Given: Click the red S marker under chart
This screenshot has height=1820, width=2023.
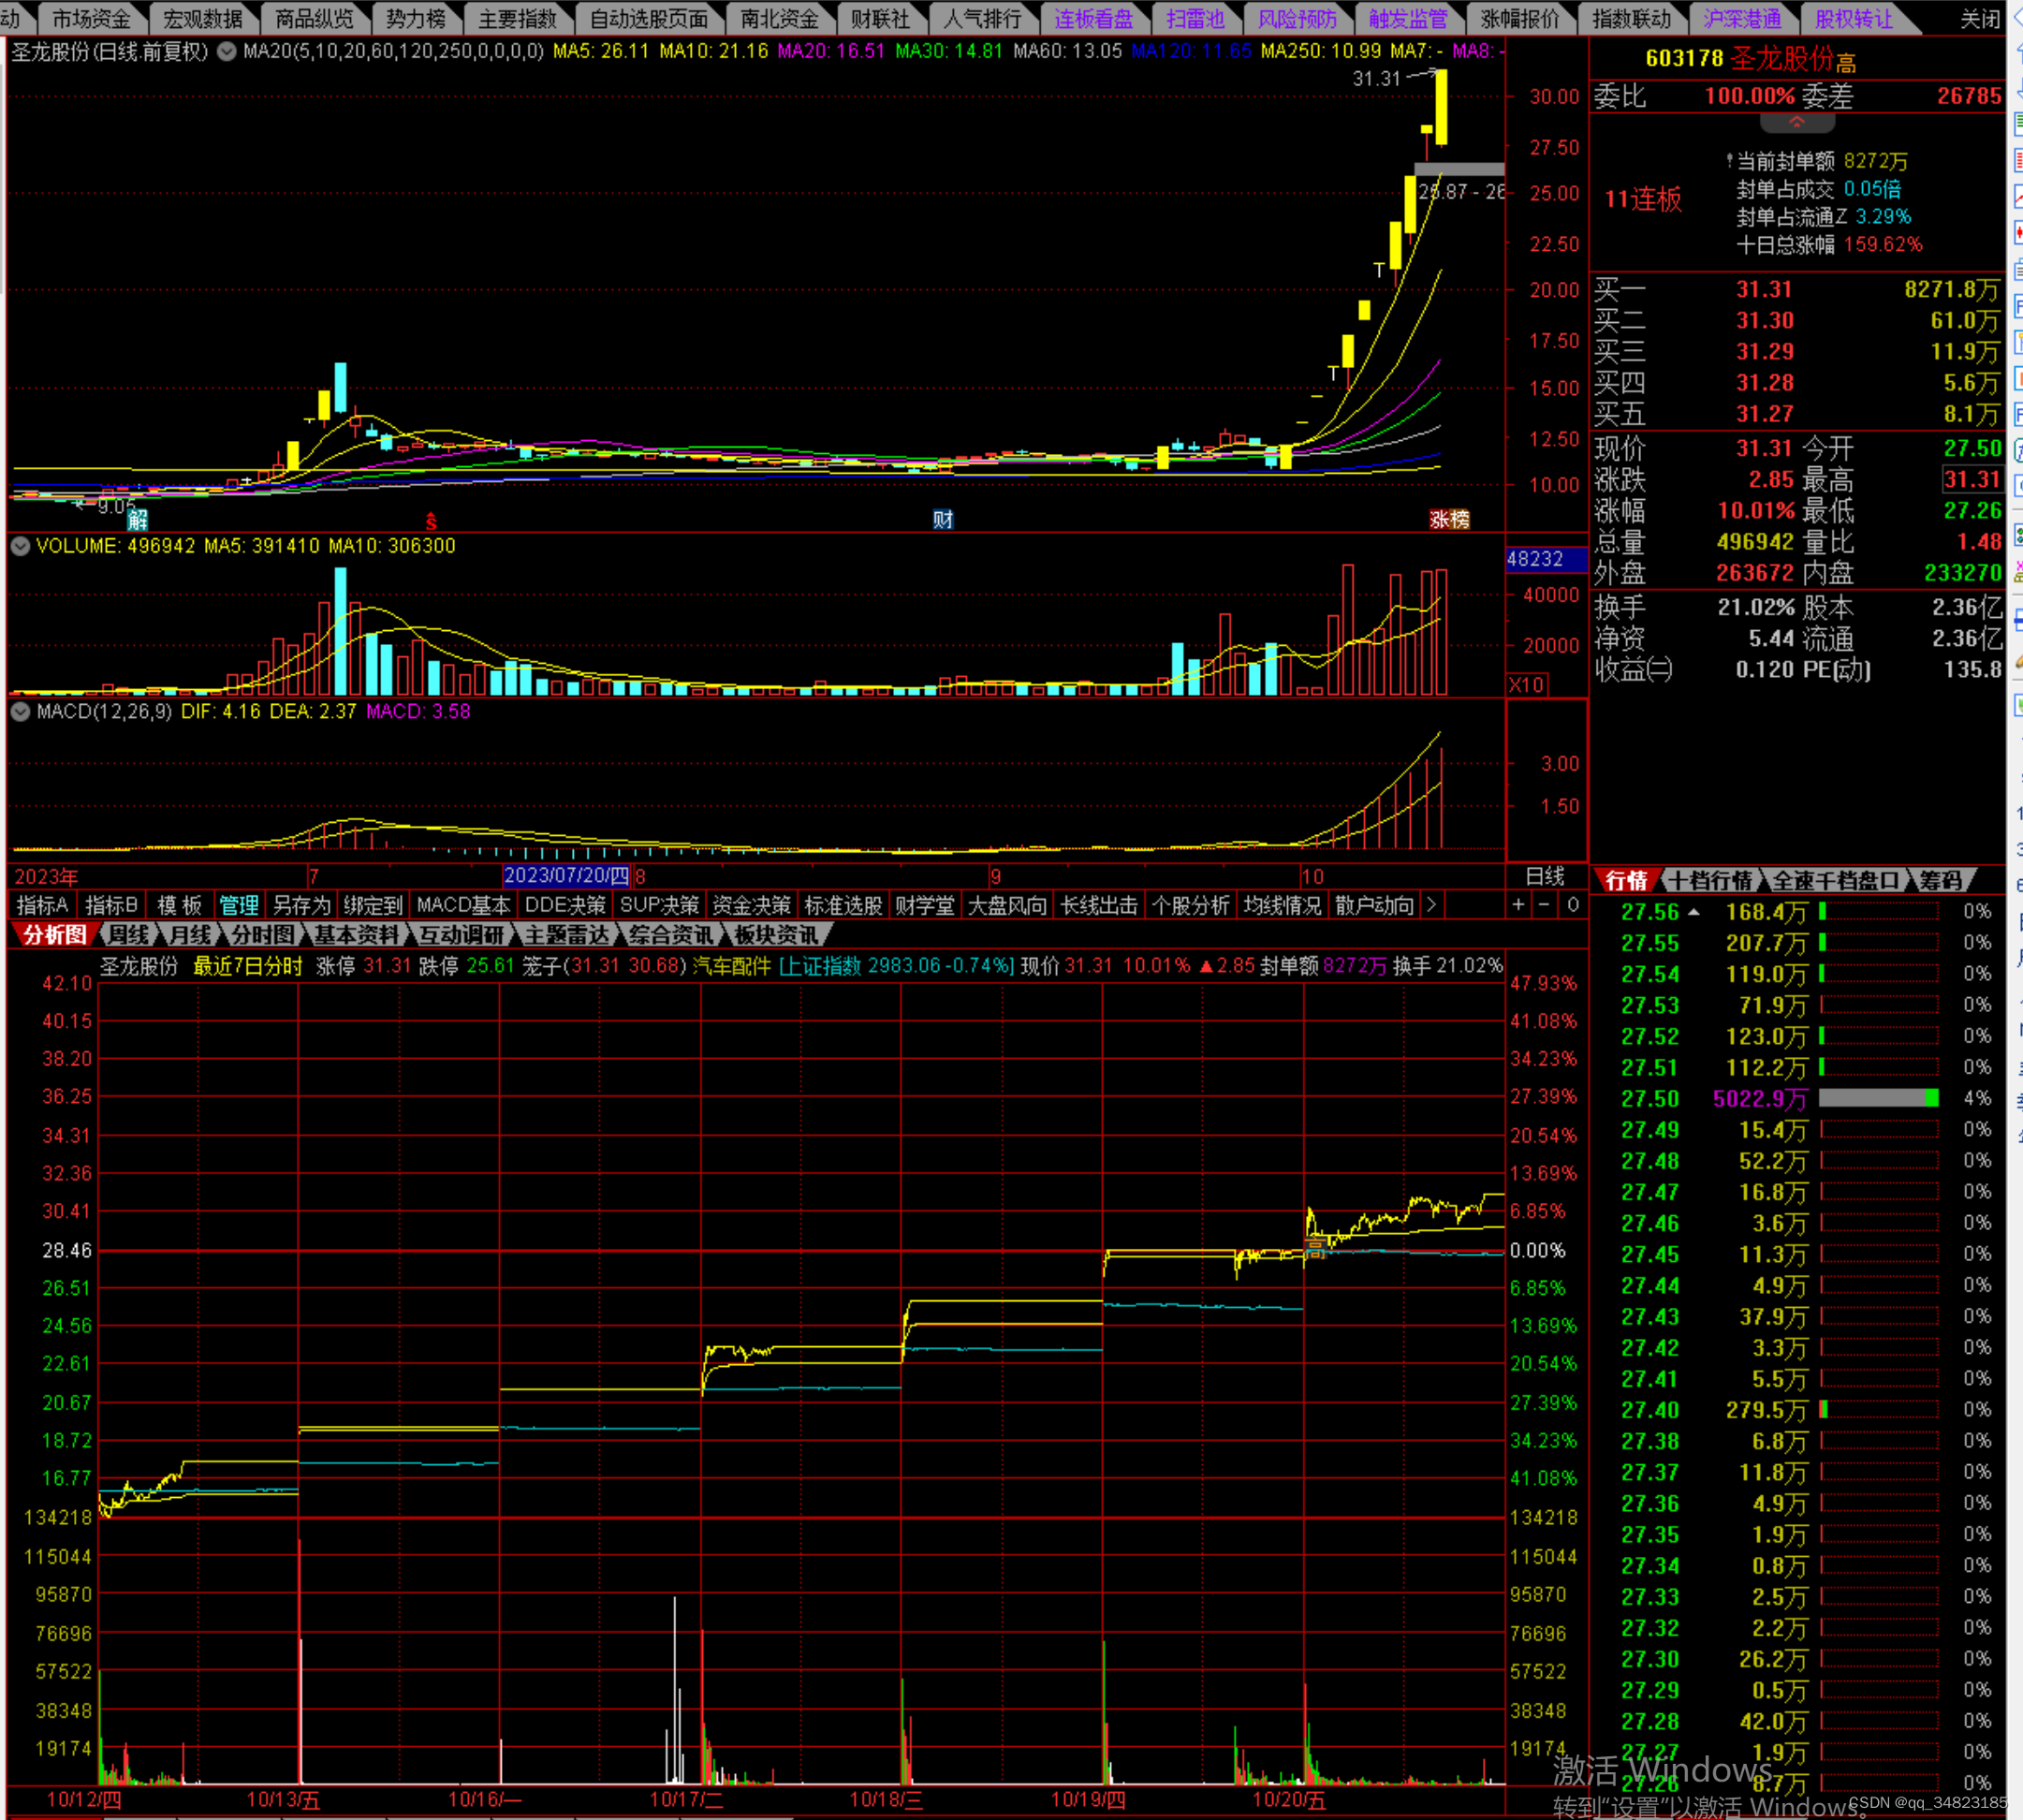Looking at the screenshot, I should tap(431, 521).
